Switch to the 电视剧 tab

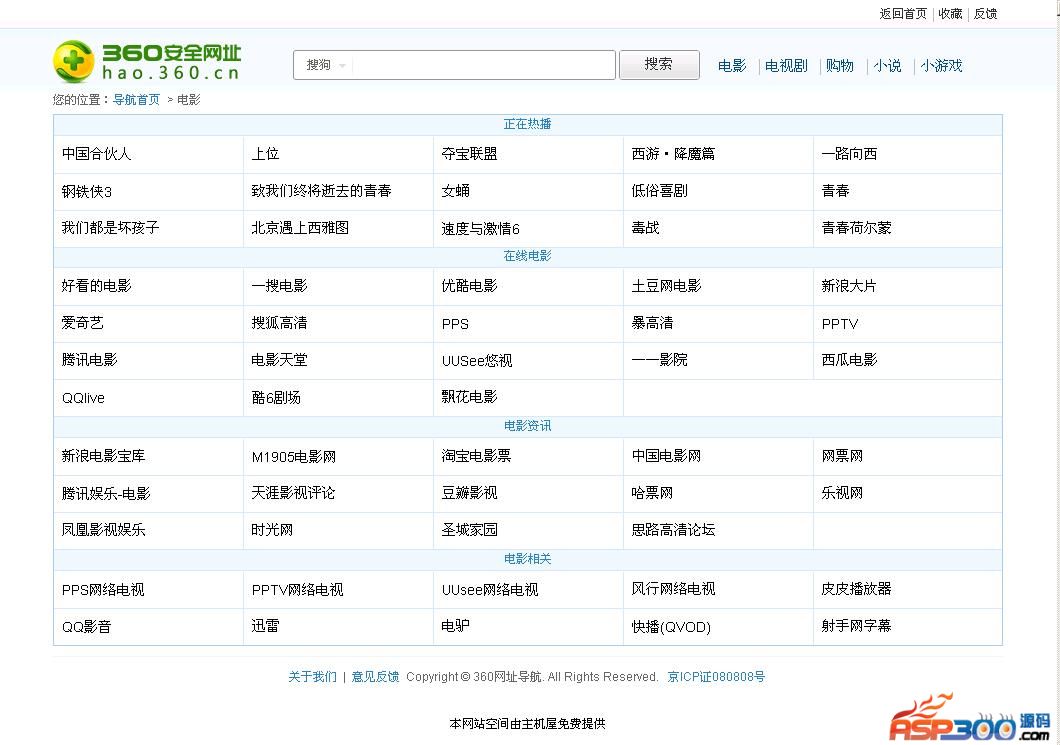pyautogui.click(x=786, y=66)
